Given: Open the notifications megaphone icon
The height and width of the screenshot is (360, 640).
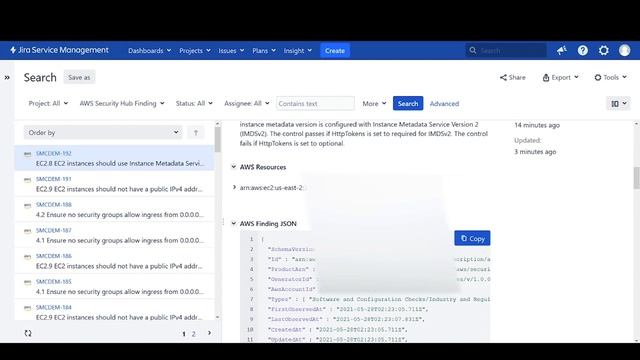Looking at the screenshot, I should pos(562,50).
